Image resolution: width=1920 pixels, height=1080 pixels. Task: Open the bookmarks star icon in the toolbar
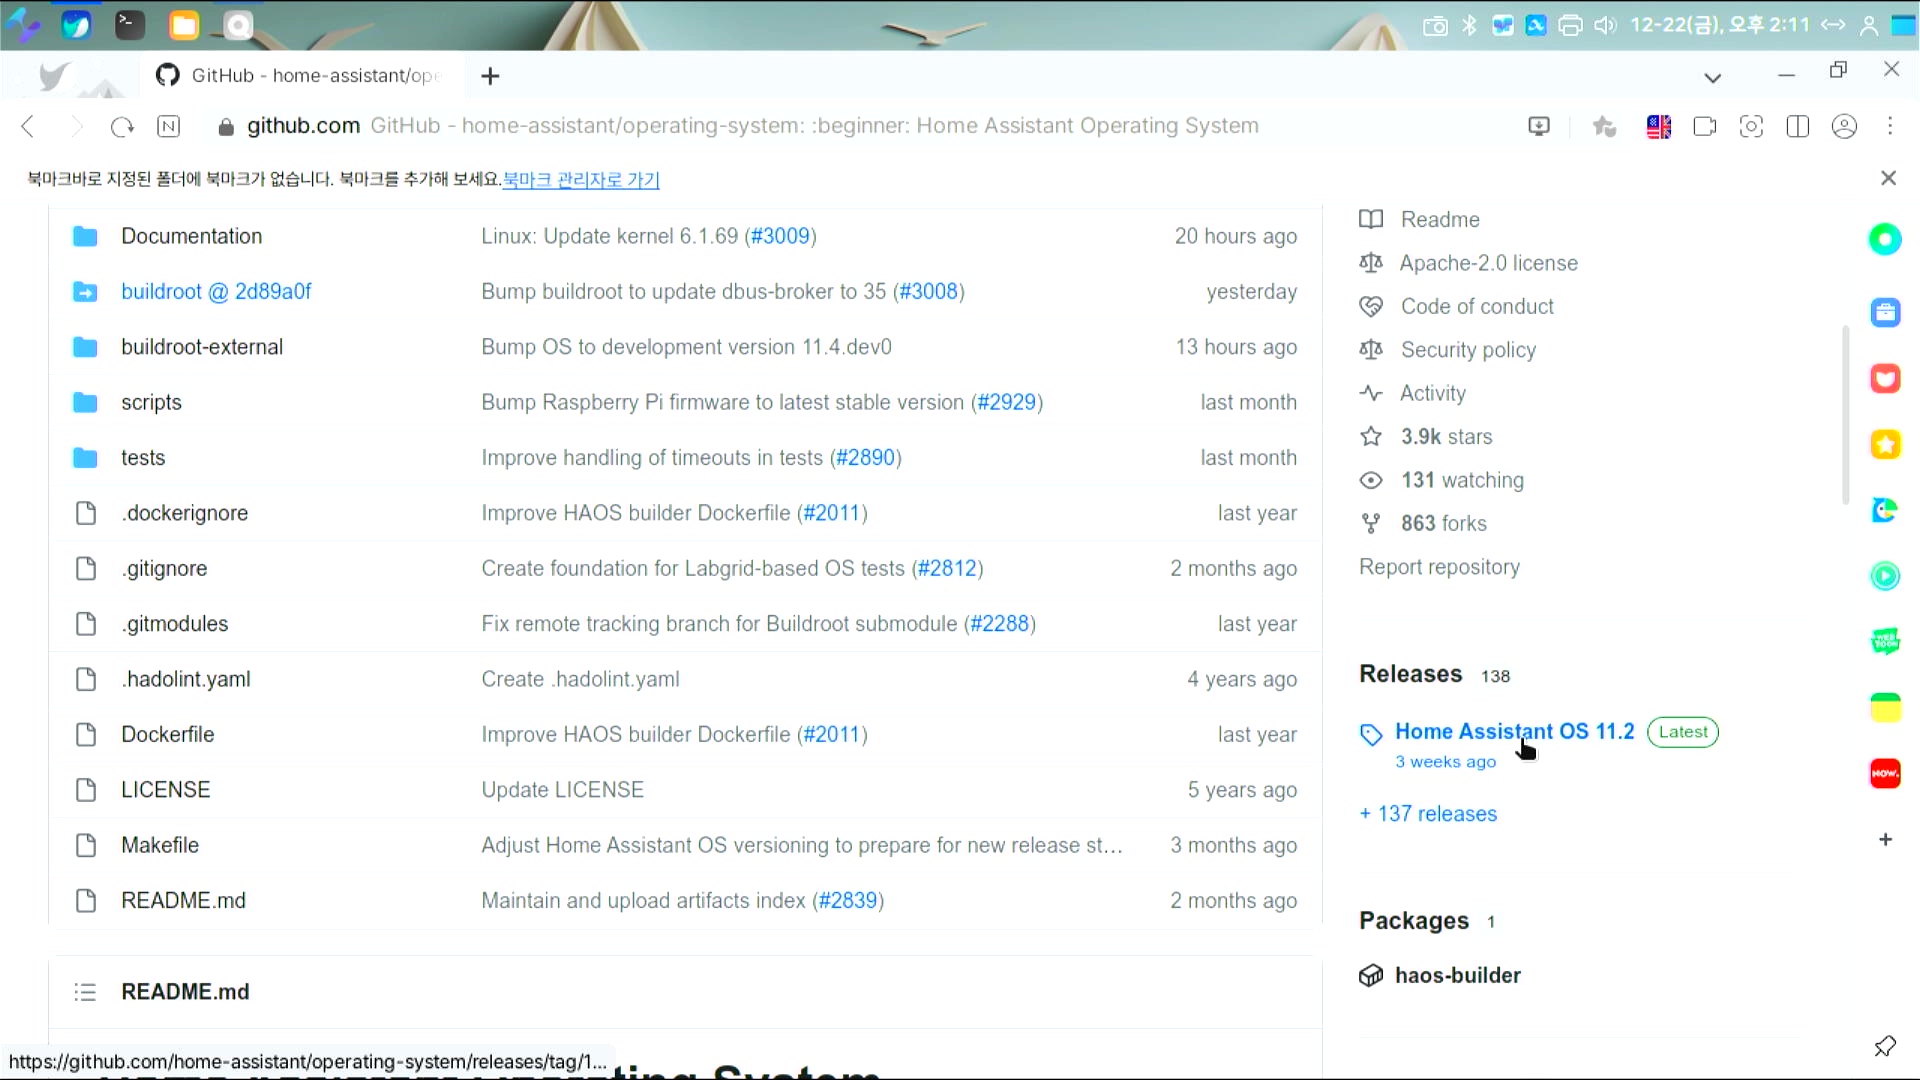tap(1604, 127)
